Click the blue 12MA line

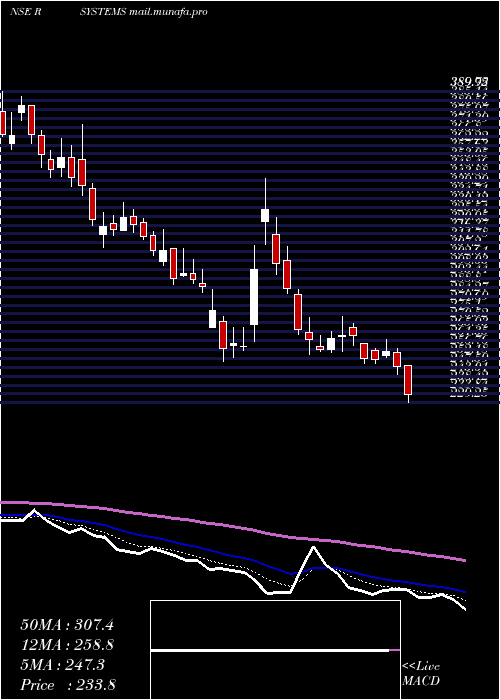tap(232, 554)
